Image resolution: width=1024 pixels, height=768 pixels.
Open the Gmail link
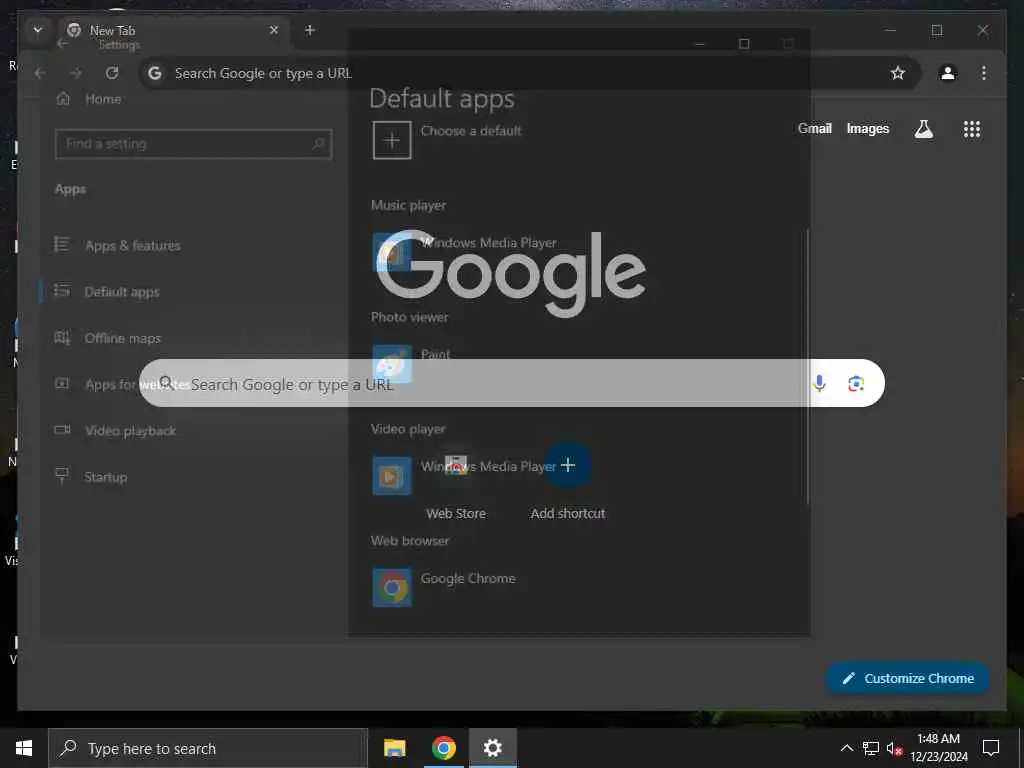(814, 129)
